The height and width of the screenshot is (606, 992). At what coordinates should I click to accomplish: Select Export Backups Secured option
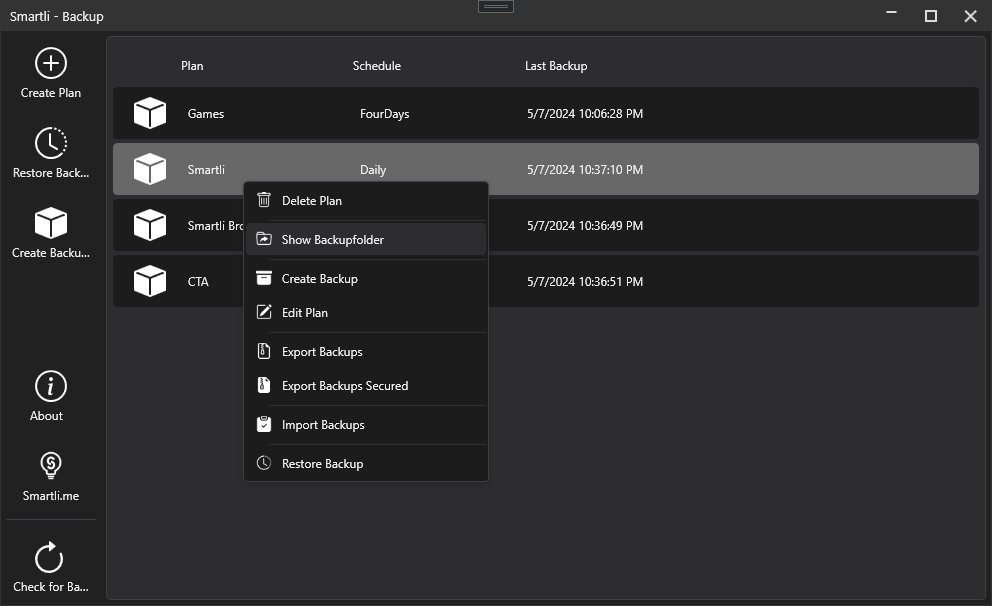pyautogui.click(x=345, y=385)
